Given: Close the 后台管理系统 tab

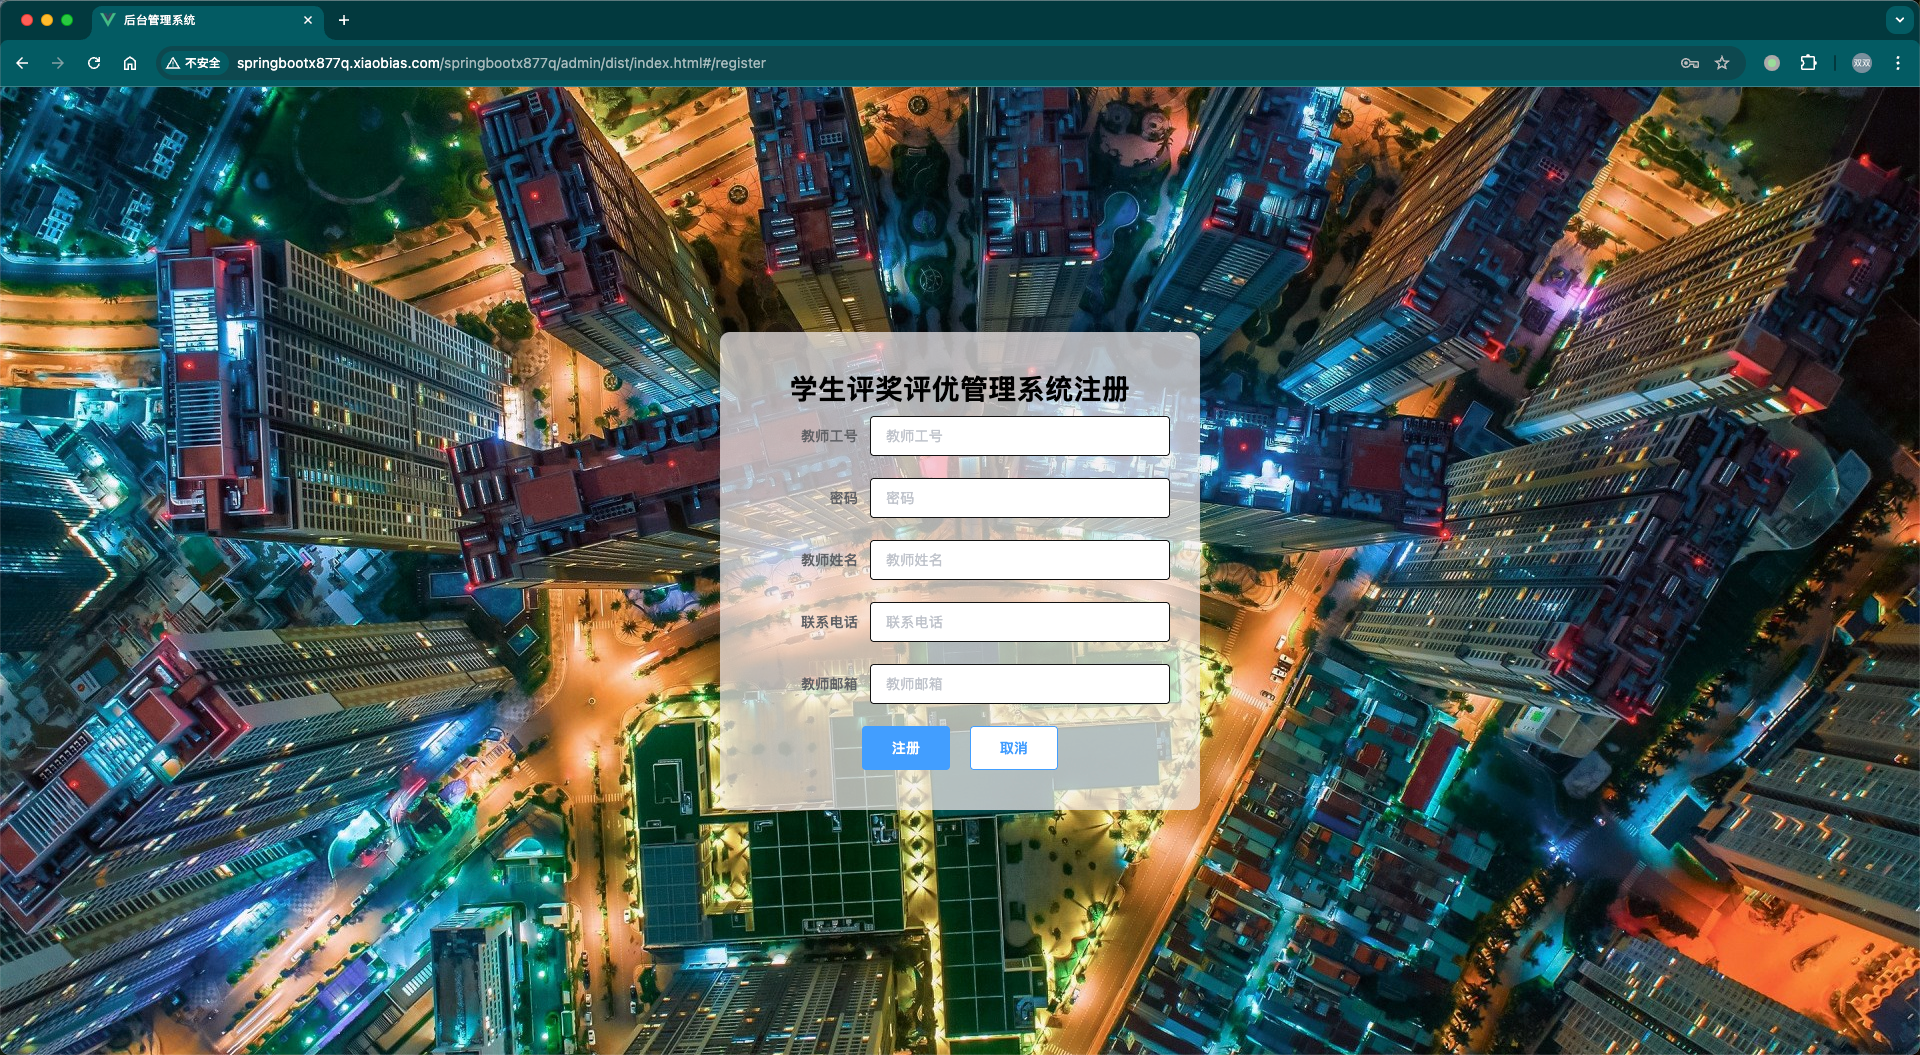Looking at the screenshot, I should (x=308, y=20).
